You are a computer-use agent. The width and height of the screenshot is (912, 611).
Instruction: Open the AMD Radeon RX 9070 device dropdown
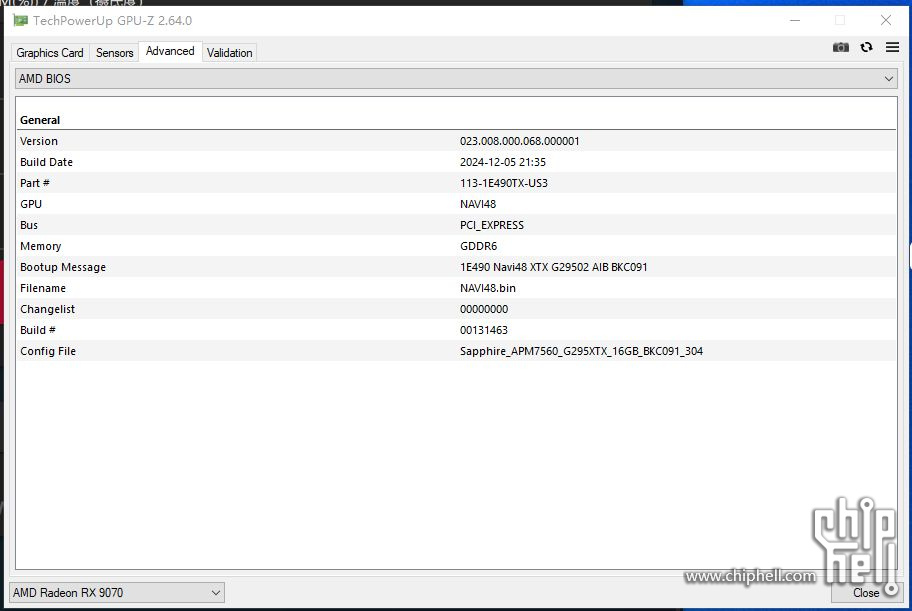click(x=117, y=592)
